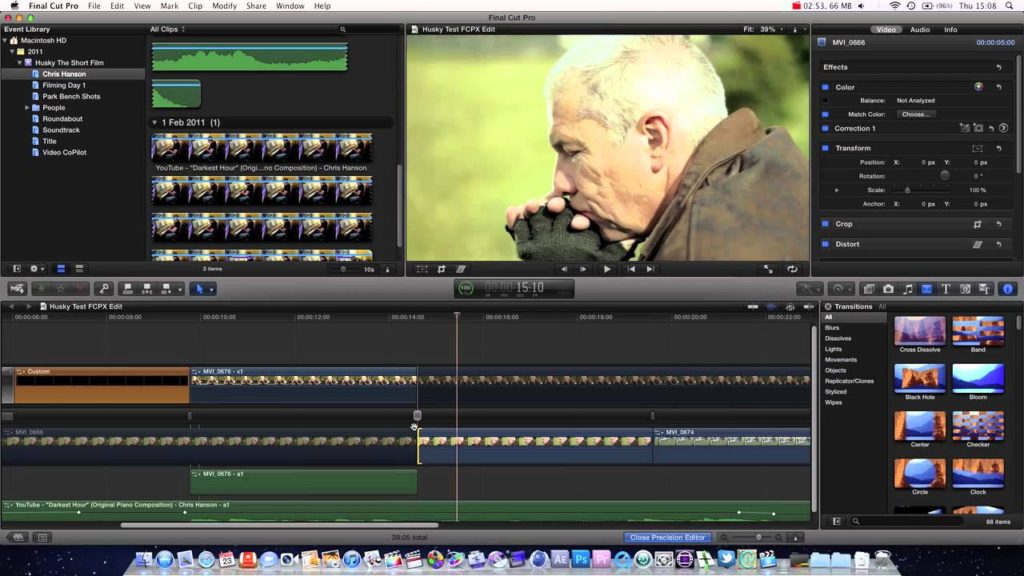Reset the Transform parameters

[999, 148]
